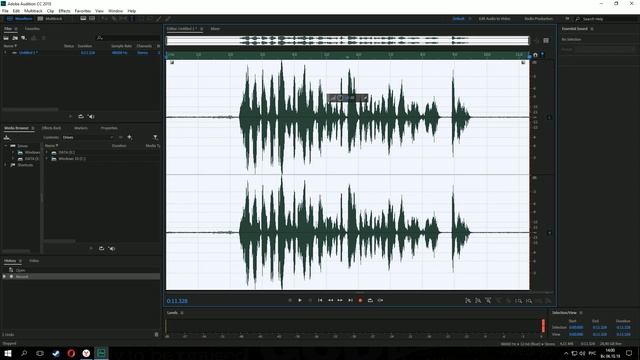Toggle auto-play speaker in Files panel
This screenshot has width=640, height=360.
tap(91, 117)
